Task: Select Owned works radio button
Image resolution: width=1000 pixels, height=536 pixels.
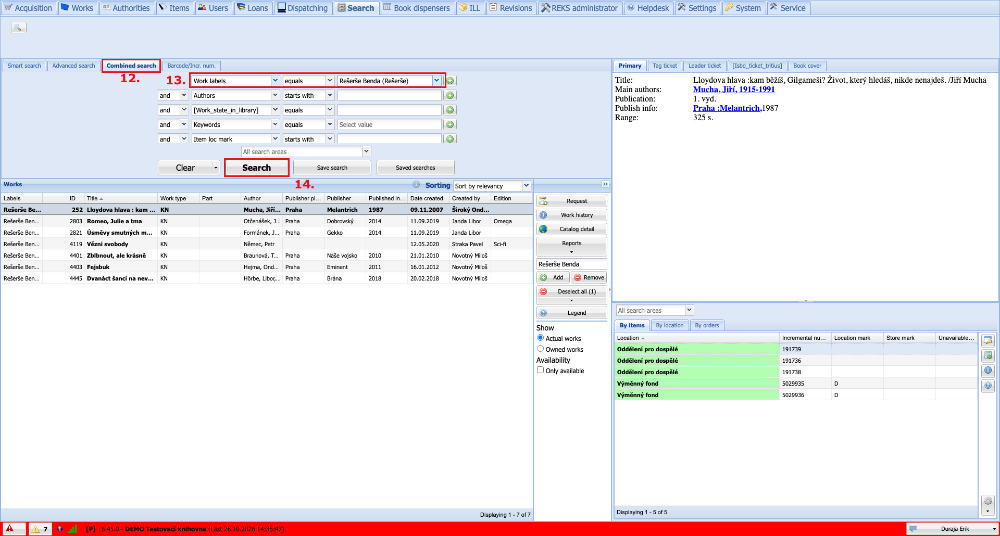Action: [x=541, y=349]
